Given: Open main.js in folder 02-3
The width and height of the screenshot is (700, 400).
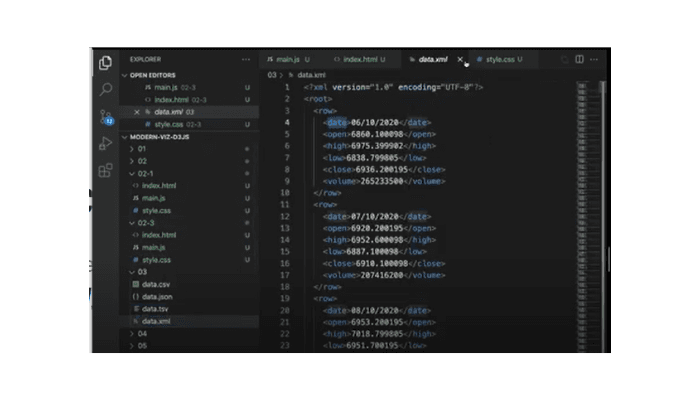Looking at the screenshot, I should tap(189, 247).
